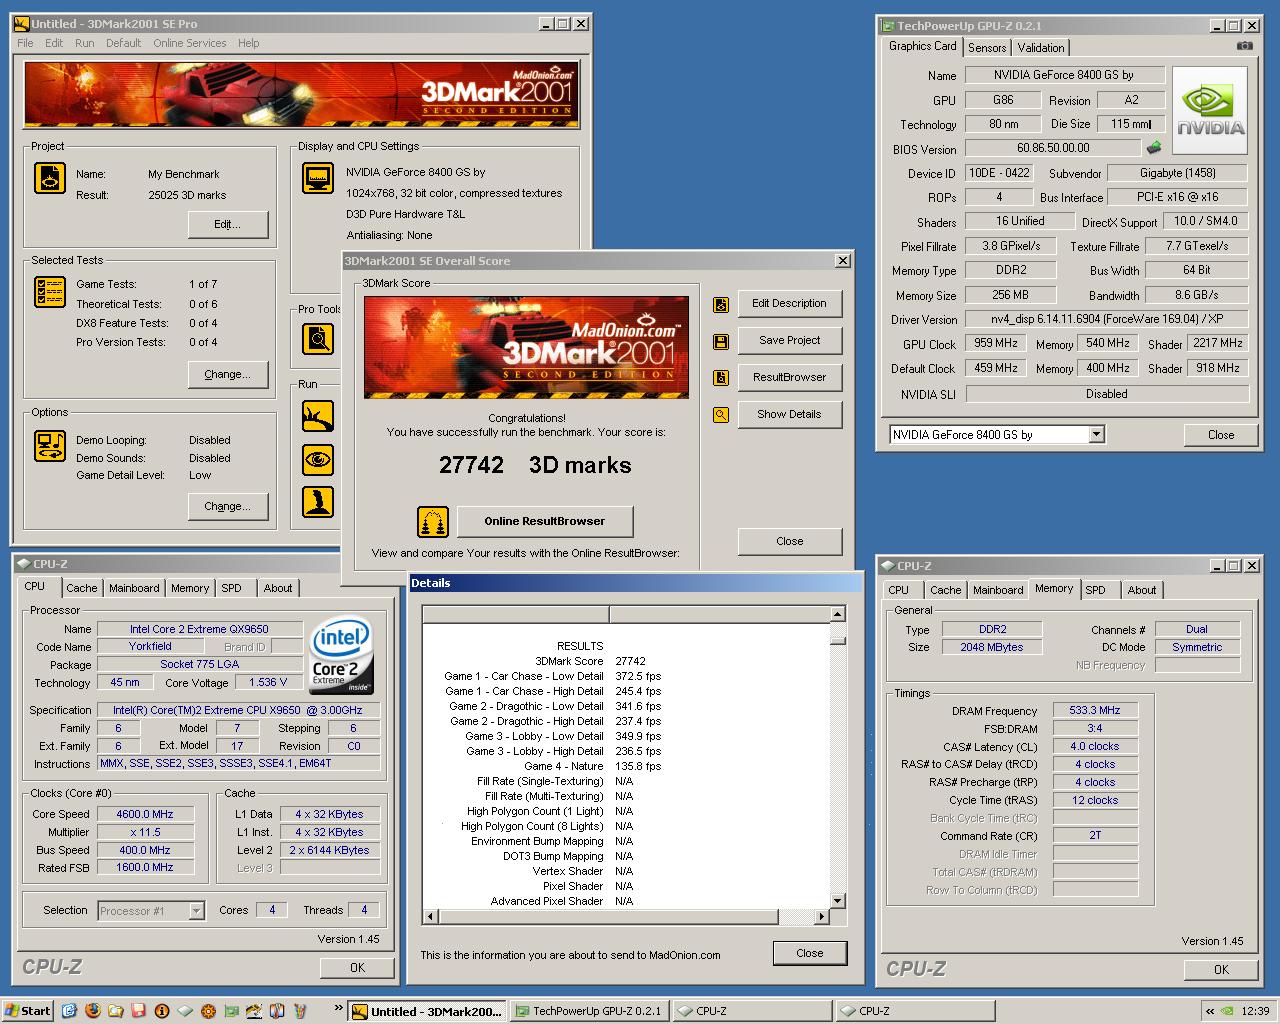This screenshot has width=1280, height=1024.
Task: Click Change... under Options
Action: [228, 506]
